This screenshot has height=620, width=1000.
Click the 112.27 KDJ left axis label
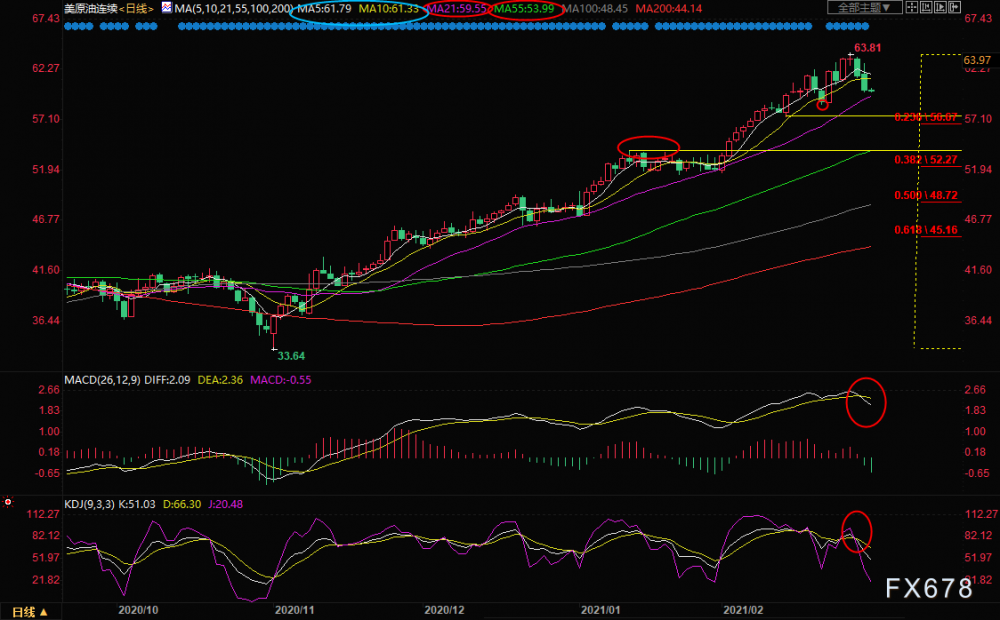(x=43, y=514)
